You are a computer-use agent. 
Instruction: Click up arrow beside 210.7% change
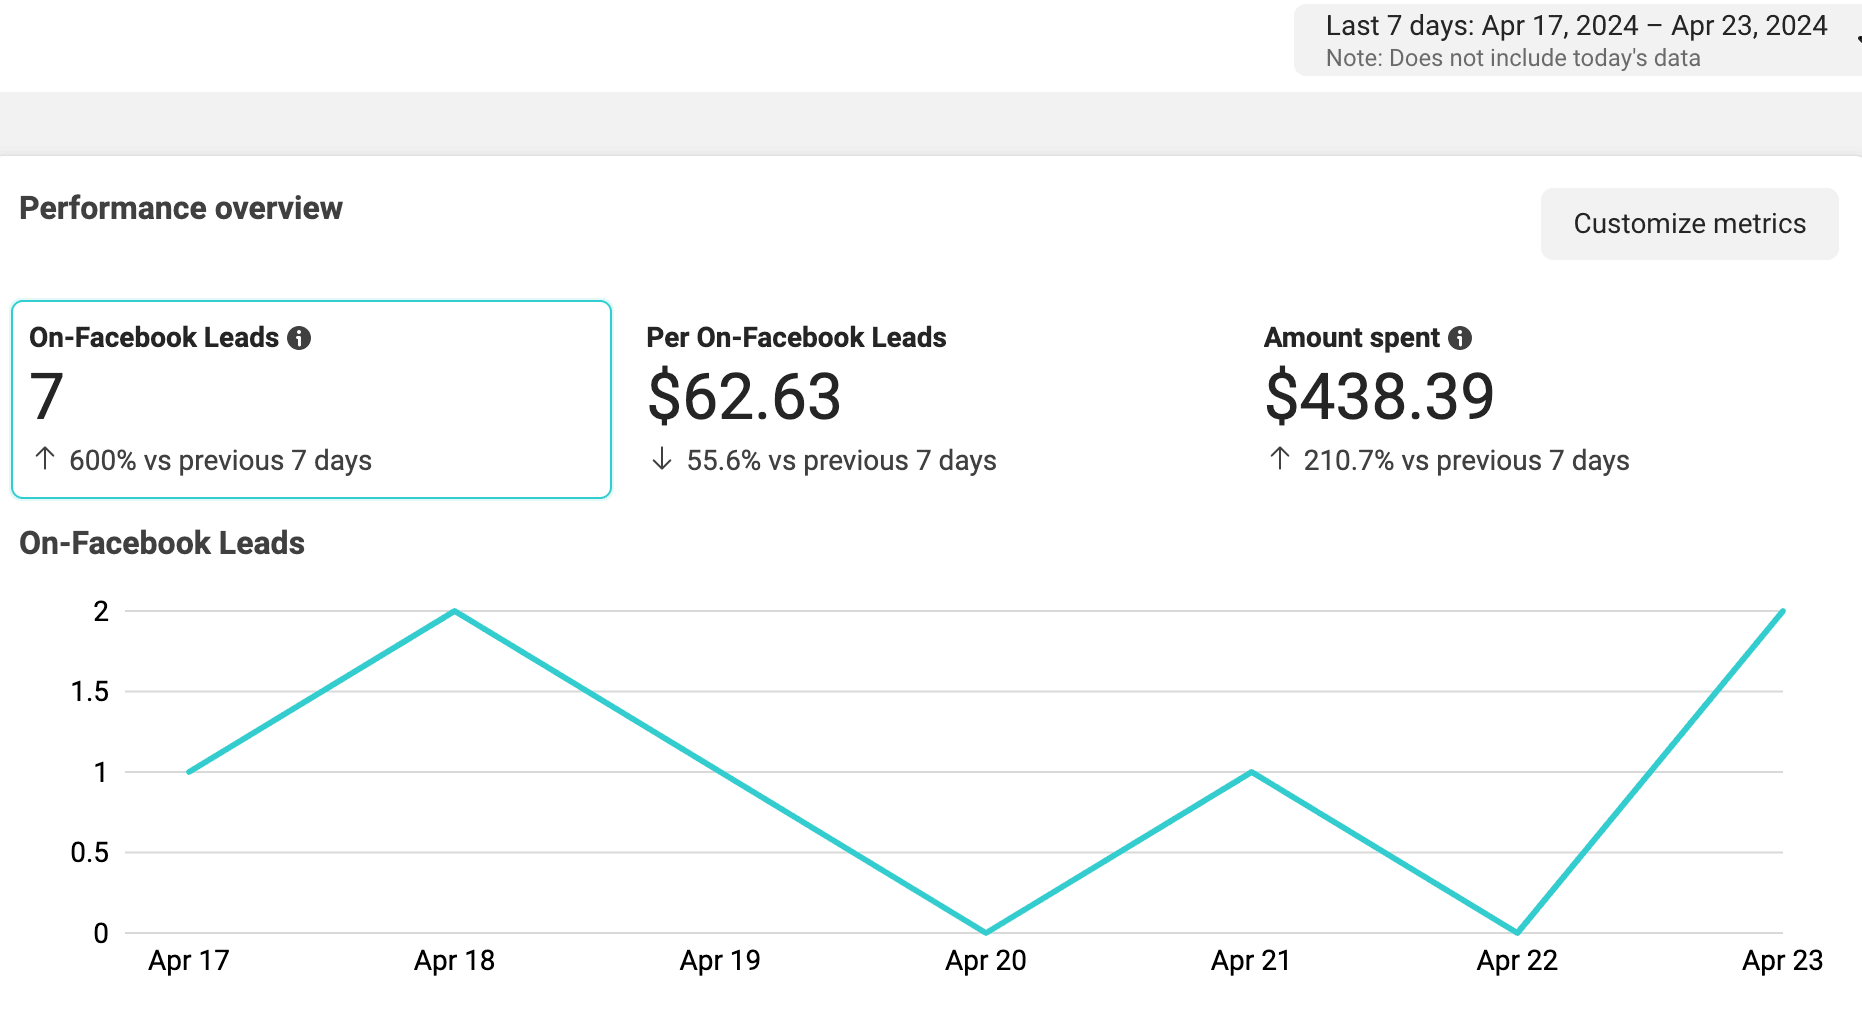pyautogui.click(x=1280, y=459)
